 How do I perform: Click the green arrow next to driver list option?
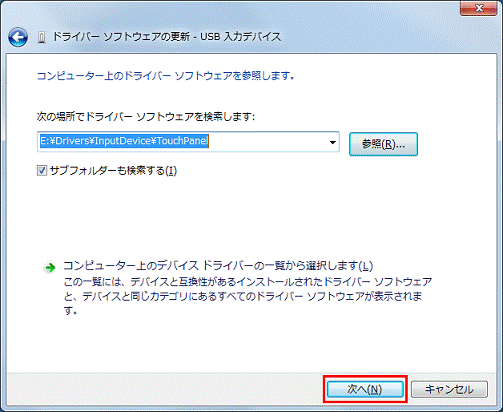[x=50, y=267]
